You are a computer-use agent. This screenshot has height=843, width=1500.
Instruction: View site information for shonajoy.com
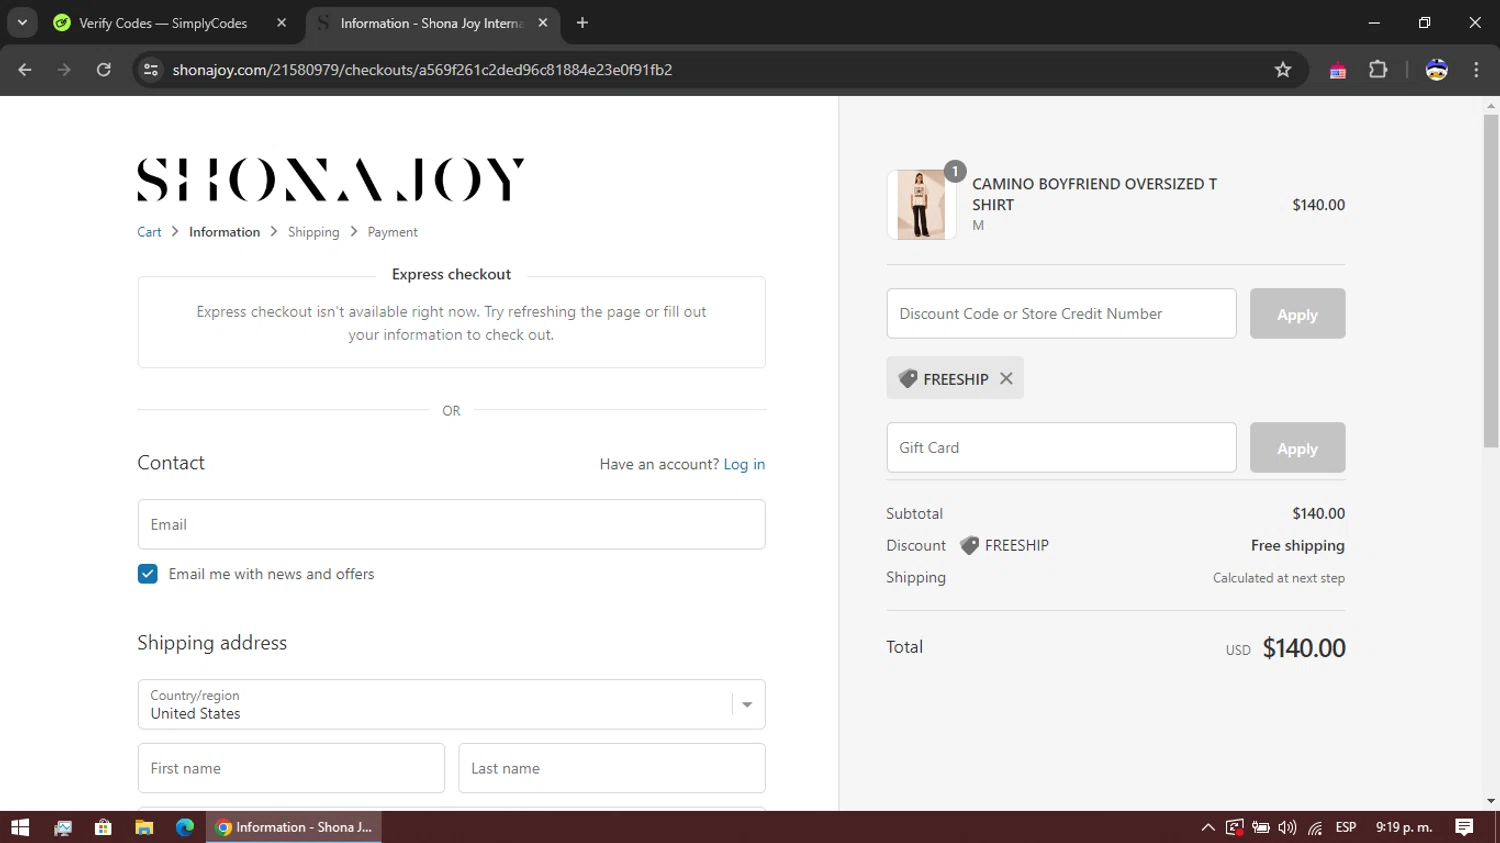tap(151, 70)
